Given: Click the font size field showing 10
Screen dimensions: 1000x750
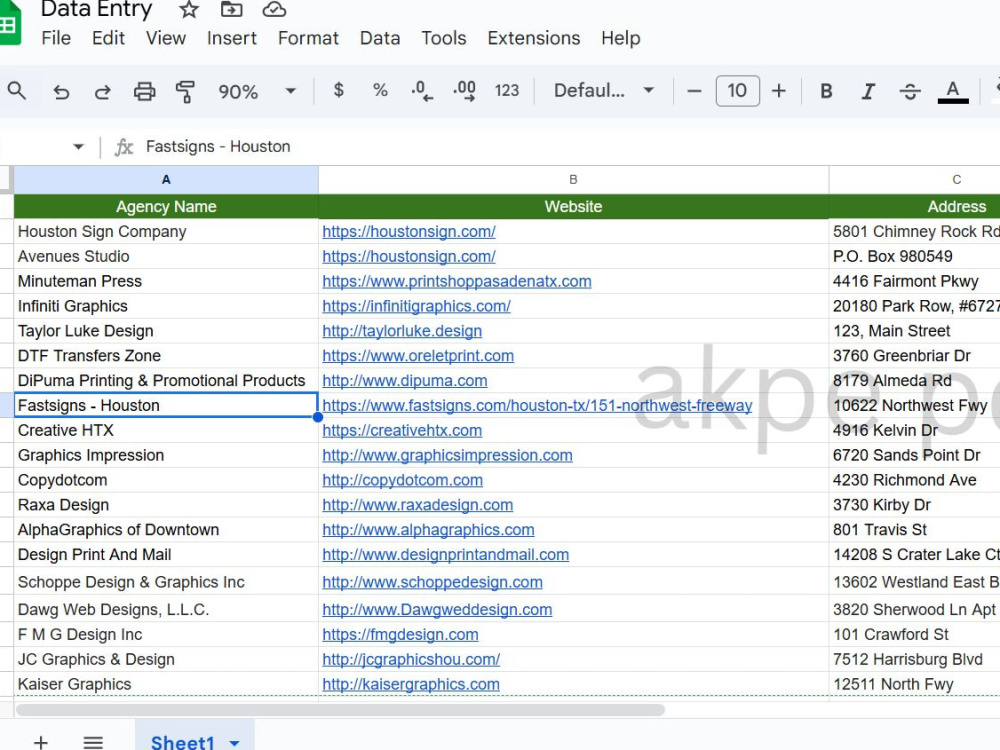Looking at the screenshot, I should coord(738,91).
